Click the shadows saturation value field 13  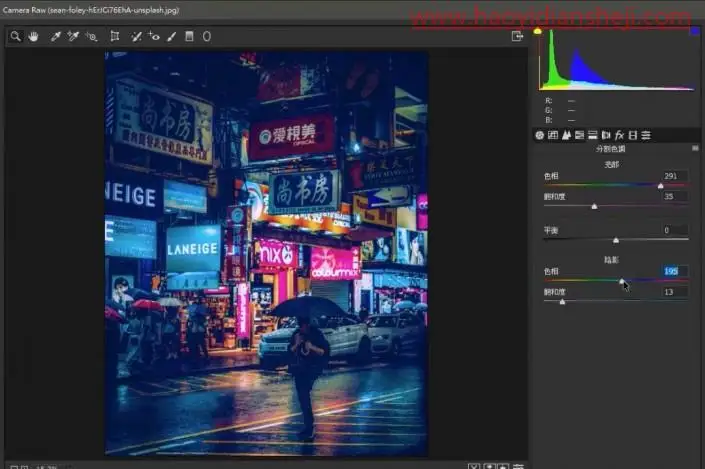tap(674, 292)
